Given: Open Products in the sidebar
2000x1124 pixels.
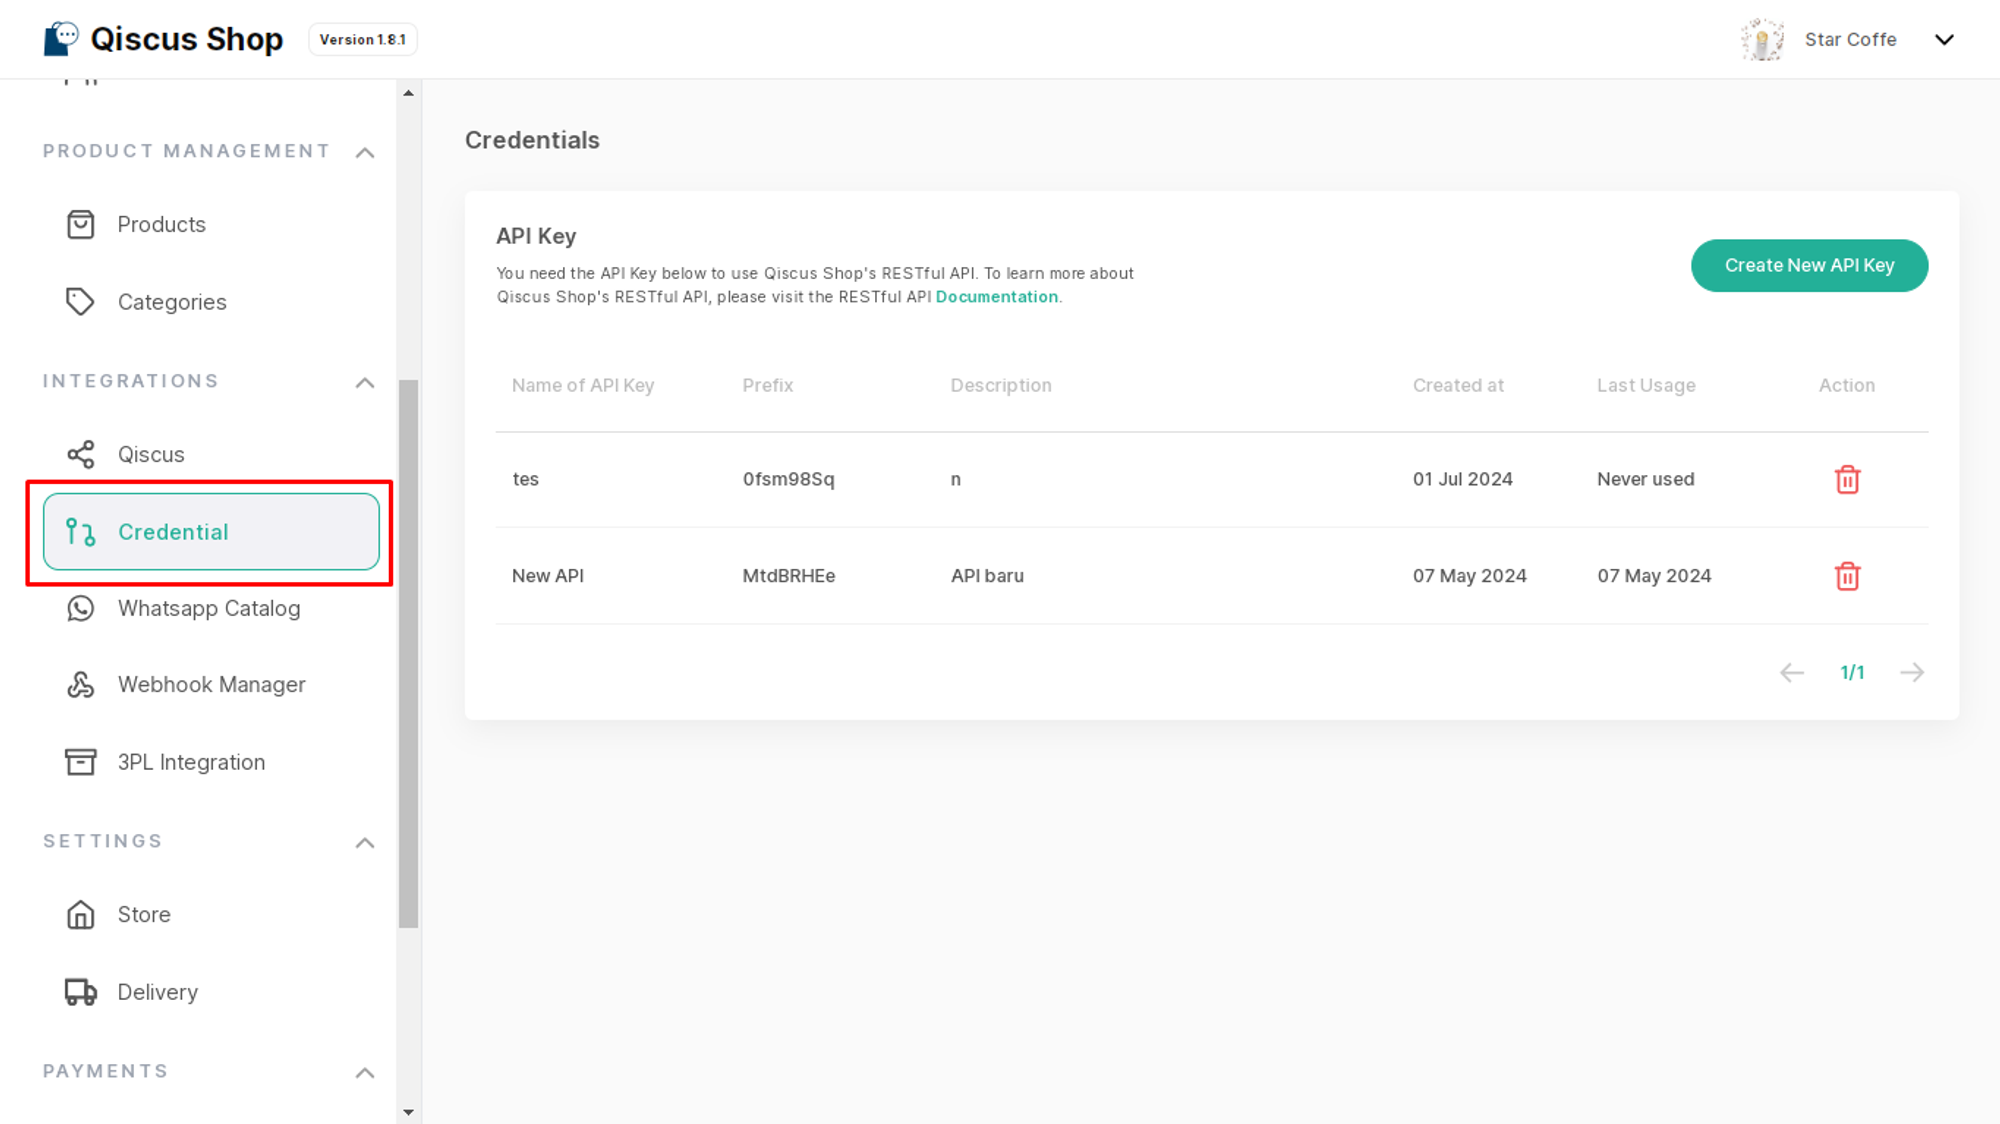Looking at the screenshot, I should point(211,224).
